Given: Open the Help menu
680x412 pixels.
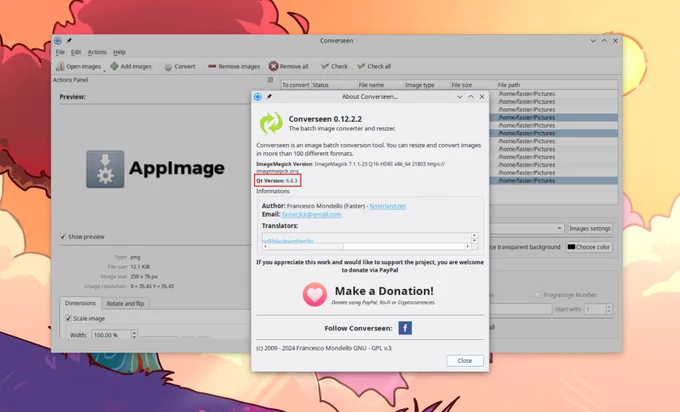Looking at the screenshot, I should [119, 52].
